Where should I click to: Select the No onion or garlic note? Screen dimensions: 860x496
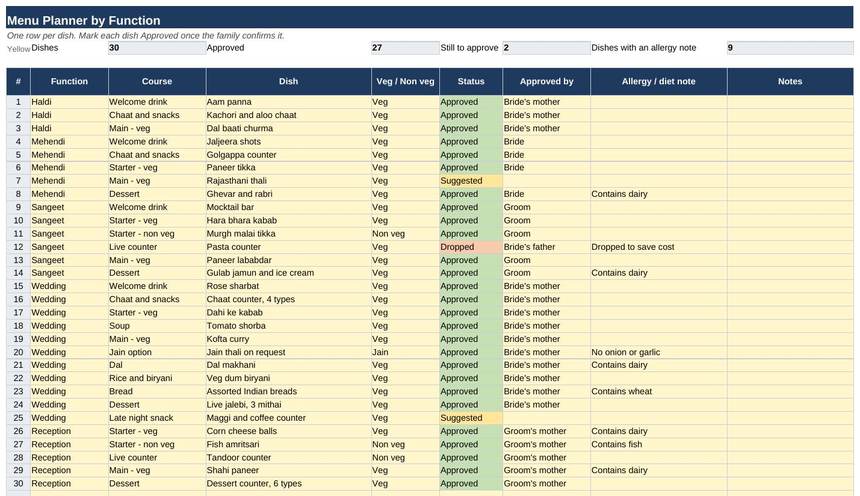(659, 352)
